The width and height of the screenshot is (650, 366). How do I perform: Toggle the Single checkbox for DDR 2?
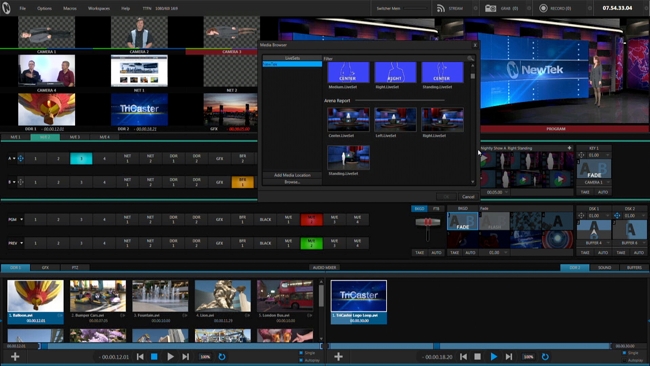coord(624,353)
